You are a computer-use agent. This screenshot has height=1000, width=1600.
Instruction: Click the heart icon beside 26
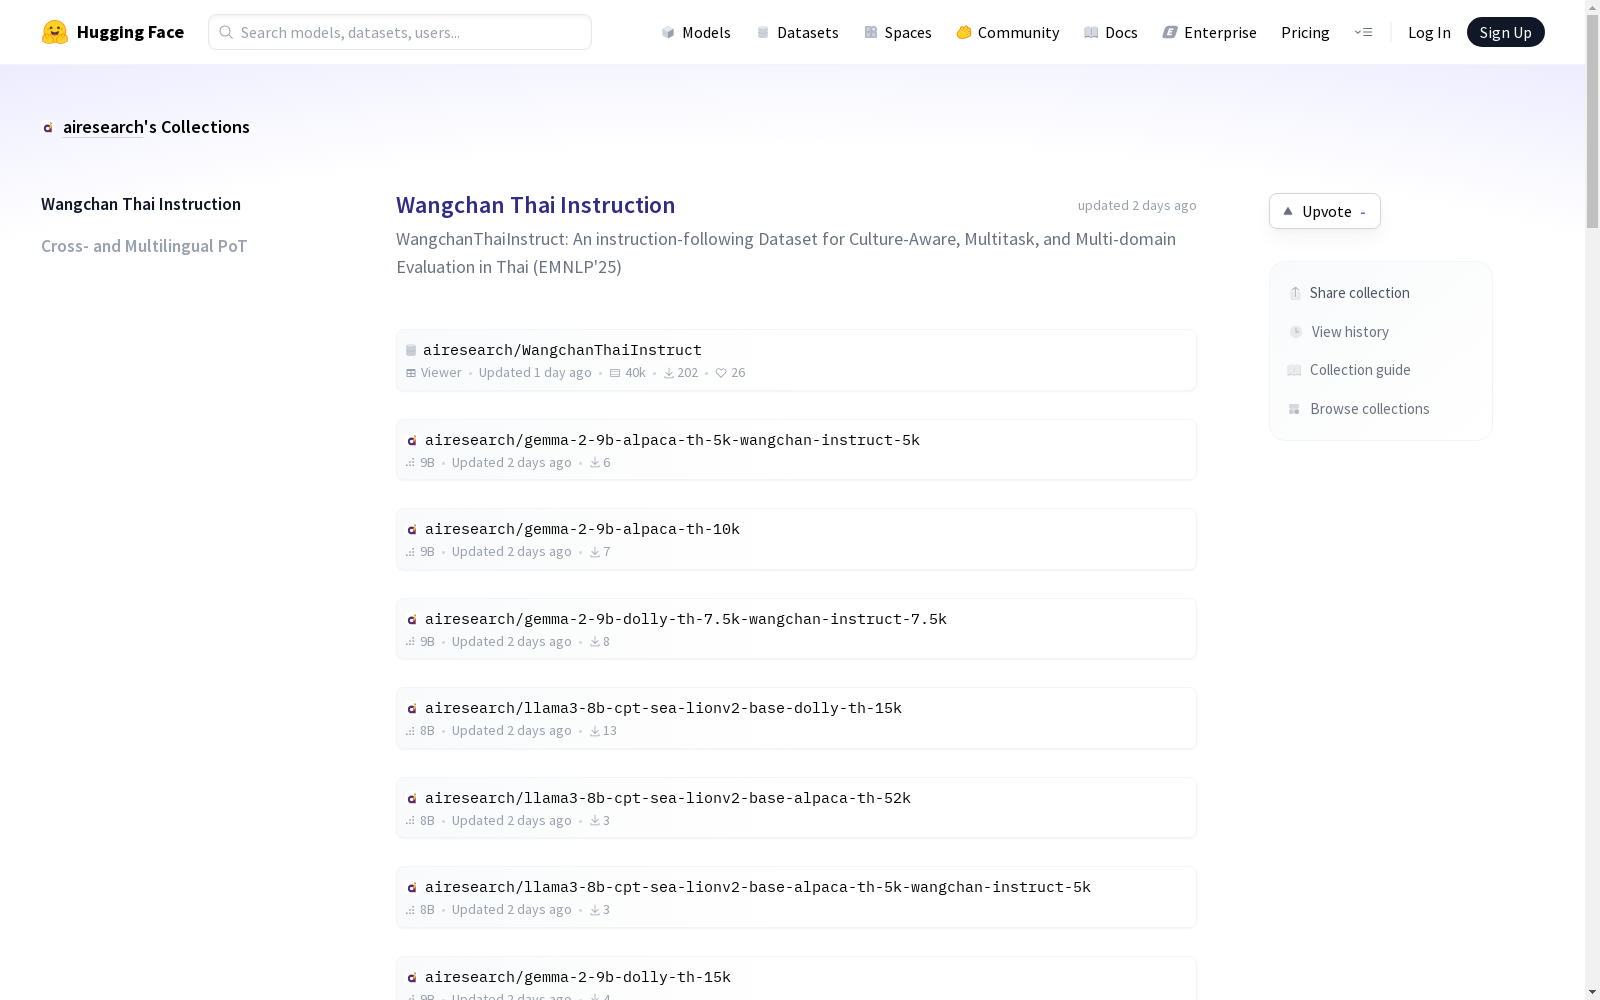[x=721, y=373]
